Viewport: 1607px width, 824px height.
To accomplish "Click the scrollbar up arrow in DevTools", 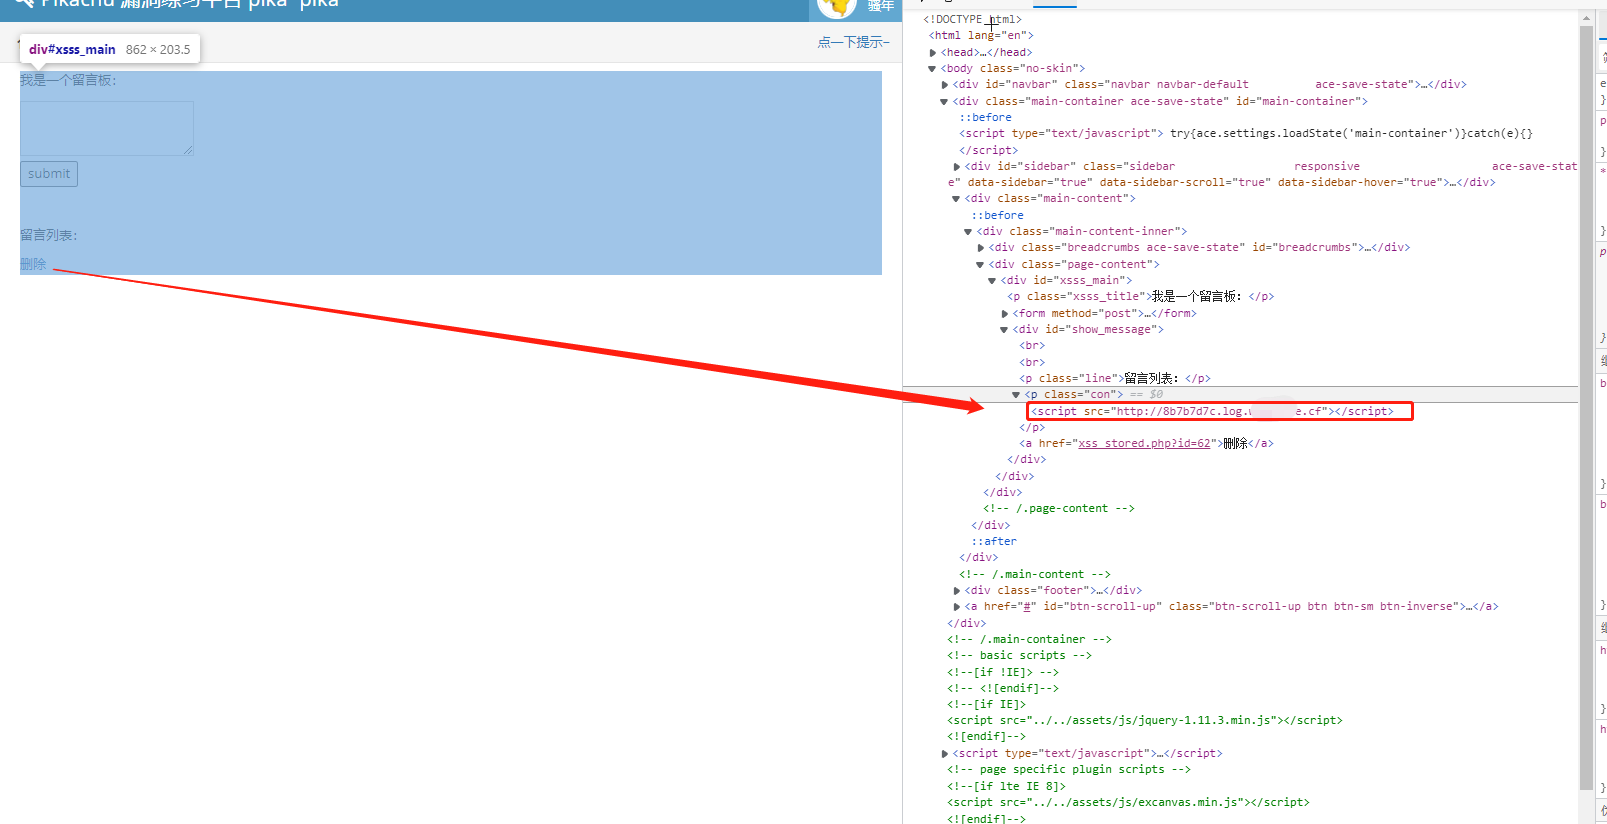I will tap(1586, 18).
